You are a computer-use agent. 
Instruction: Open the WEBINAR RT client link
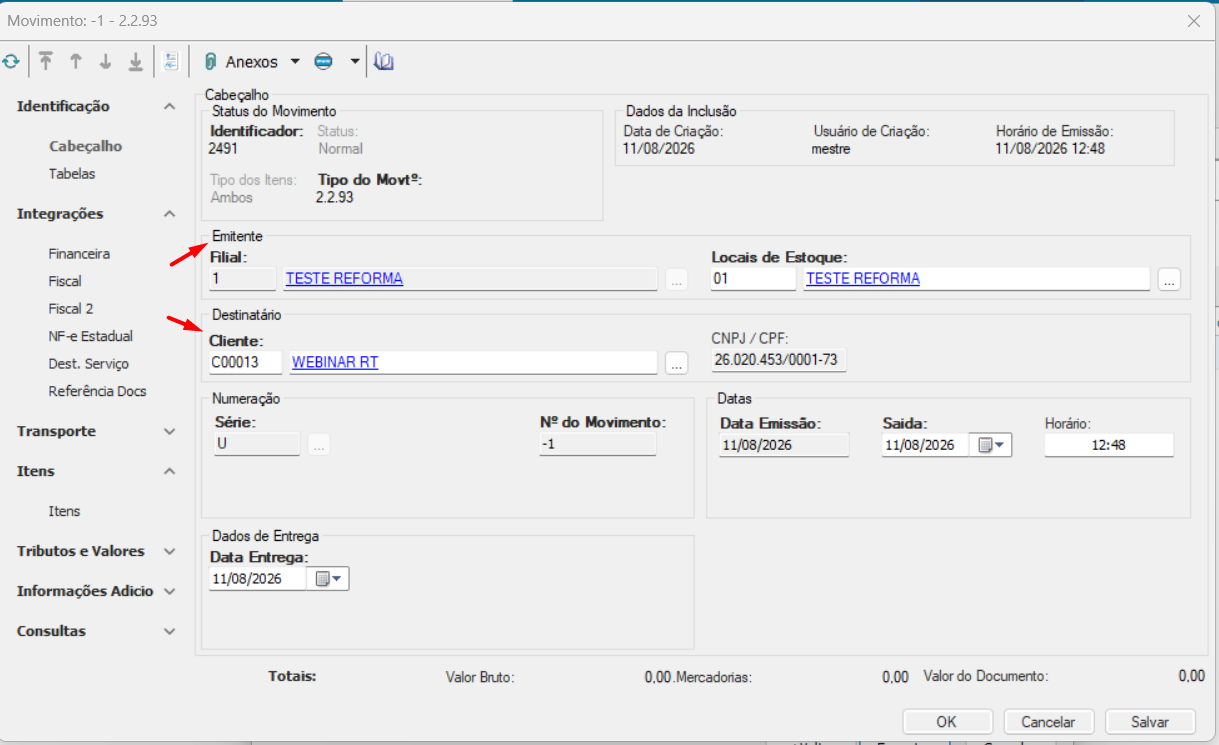coord(335,362)
